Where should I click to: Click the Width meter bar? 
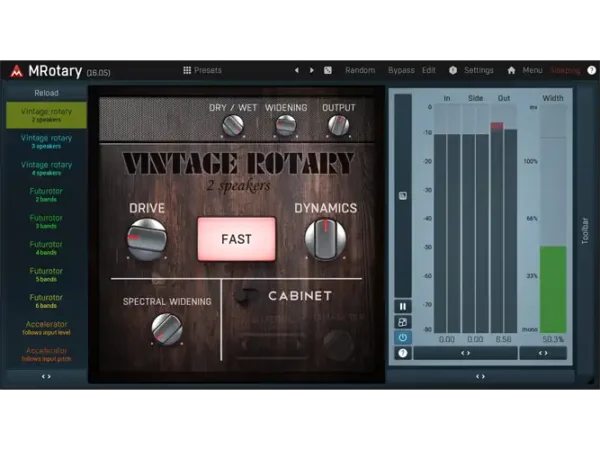point(553,220)
